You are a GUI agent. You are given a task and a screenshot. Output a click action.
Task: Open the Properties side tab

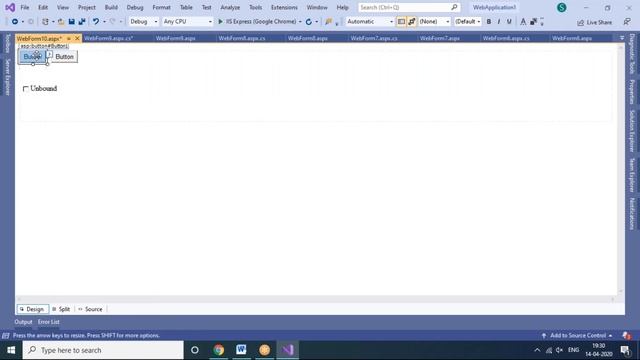pyautogui.click(x=632, y=92)
